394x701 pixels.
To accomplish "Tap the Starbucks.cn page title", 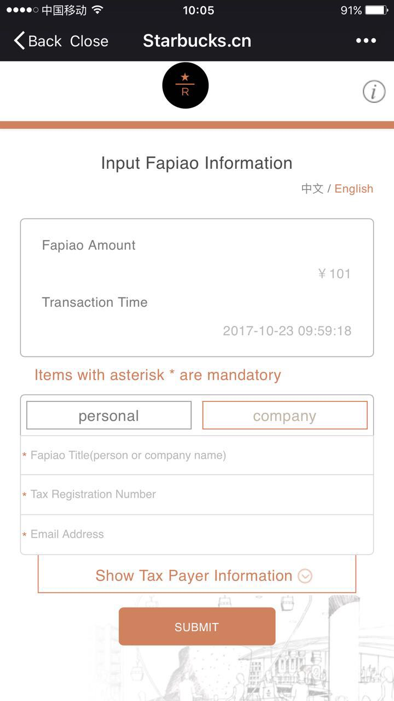I will point(197,41).
